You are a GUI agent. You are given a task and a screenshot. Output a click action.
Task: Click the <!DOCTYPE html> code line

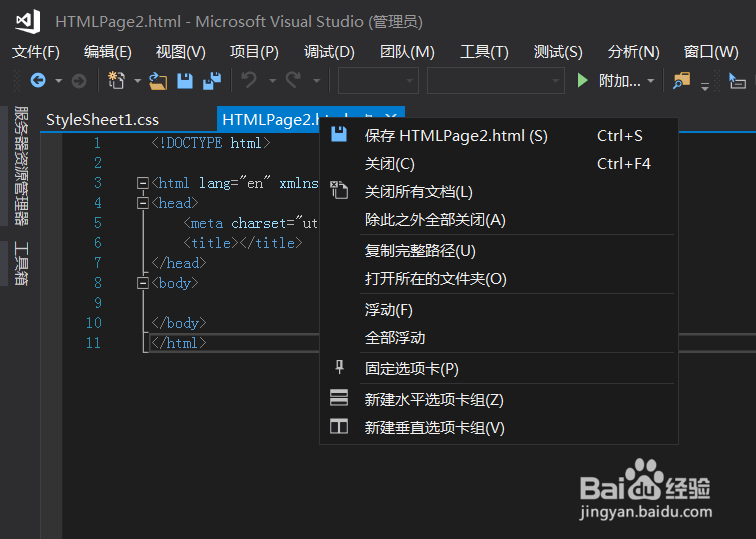(211, 143)
